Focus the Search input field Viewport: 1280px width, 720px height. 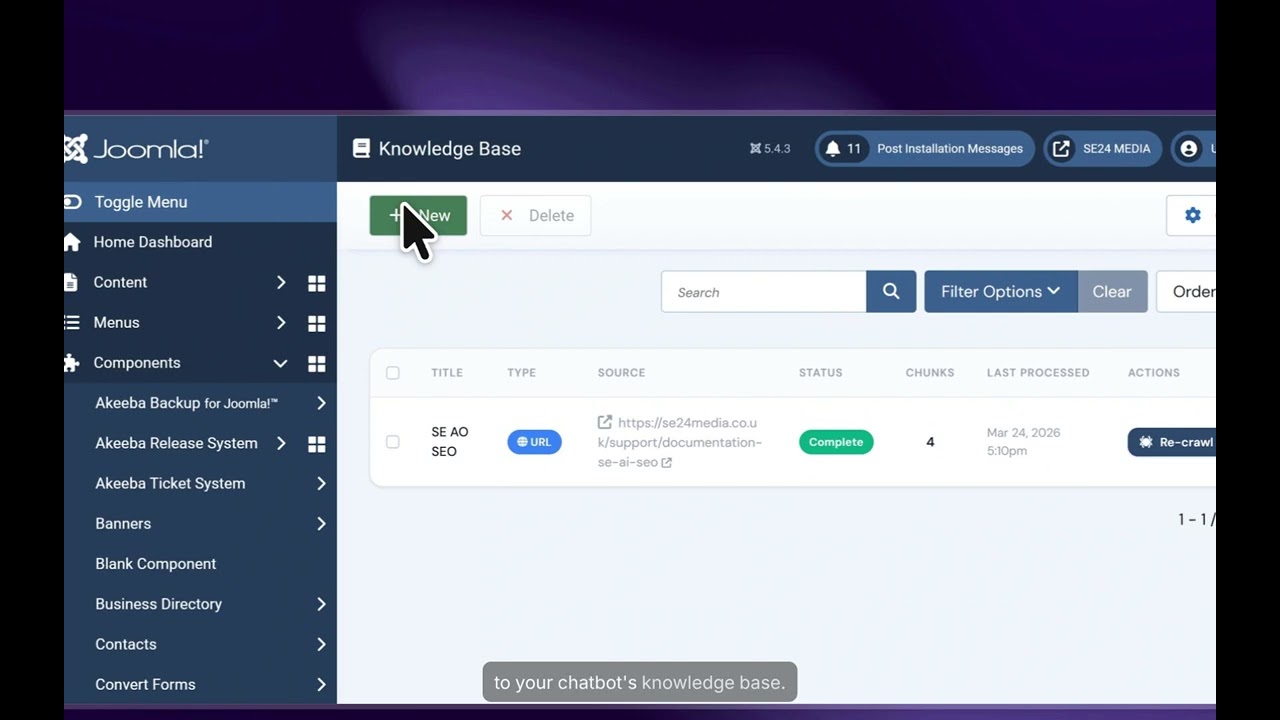[x=763, y=292]
